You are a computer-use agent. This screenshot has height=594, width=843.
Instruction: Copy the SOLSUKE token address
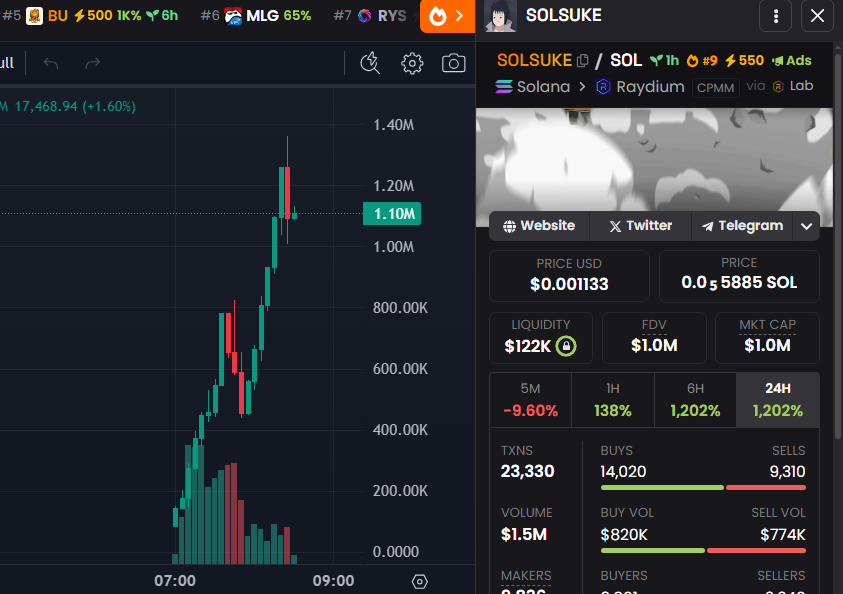[x=582, y=61]
